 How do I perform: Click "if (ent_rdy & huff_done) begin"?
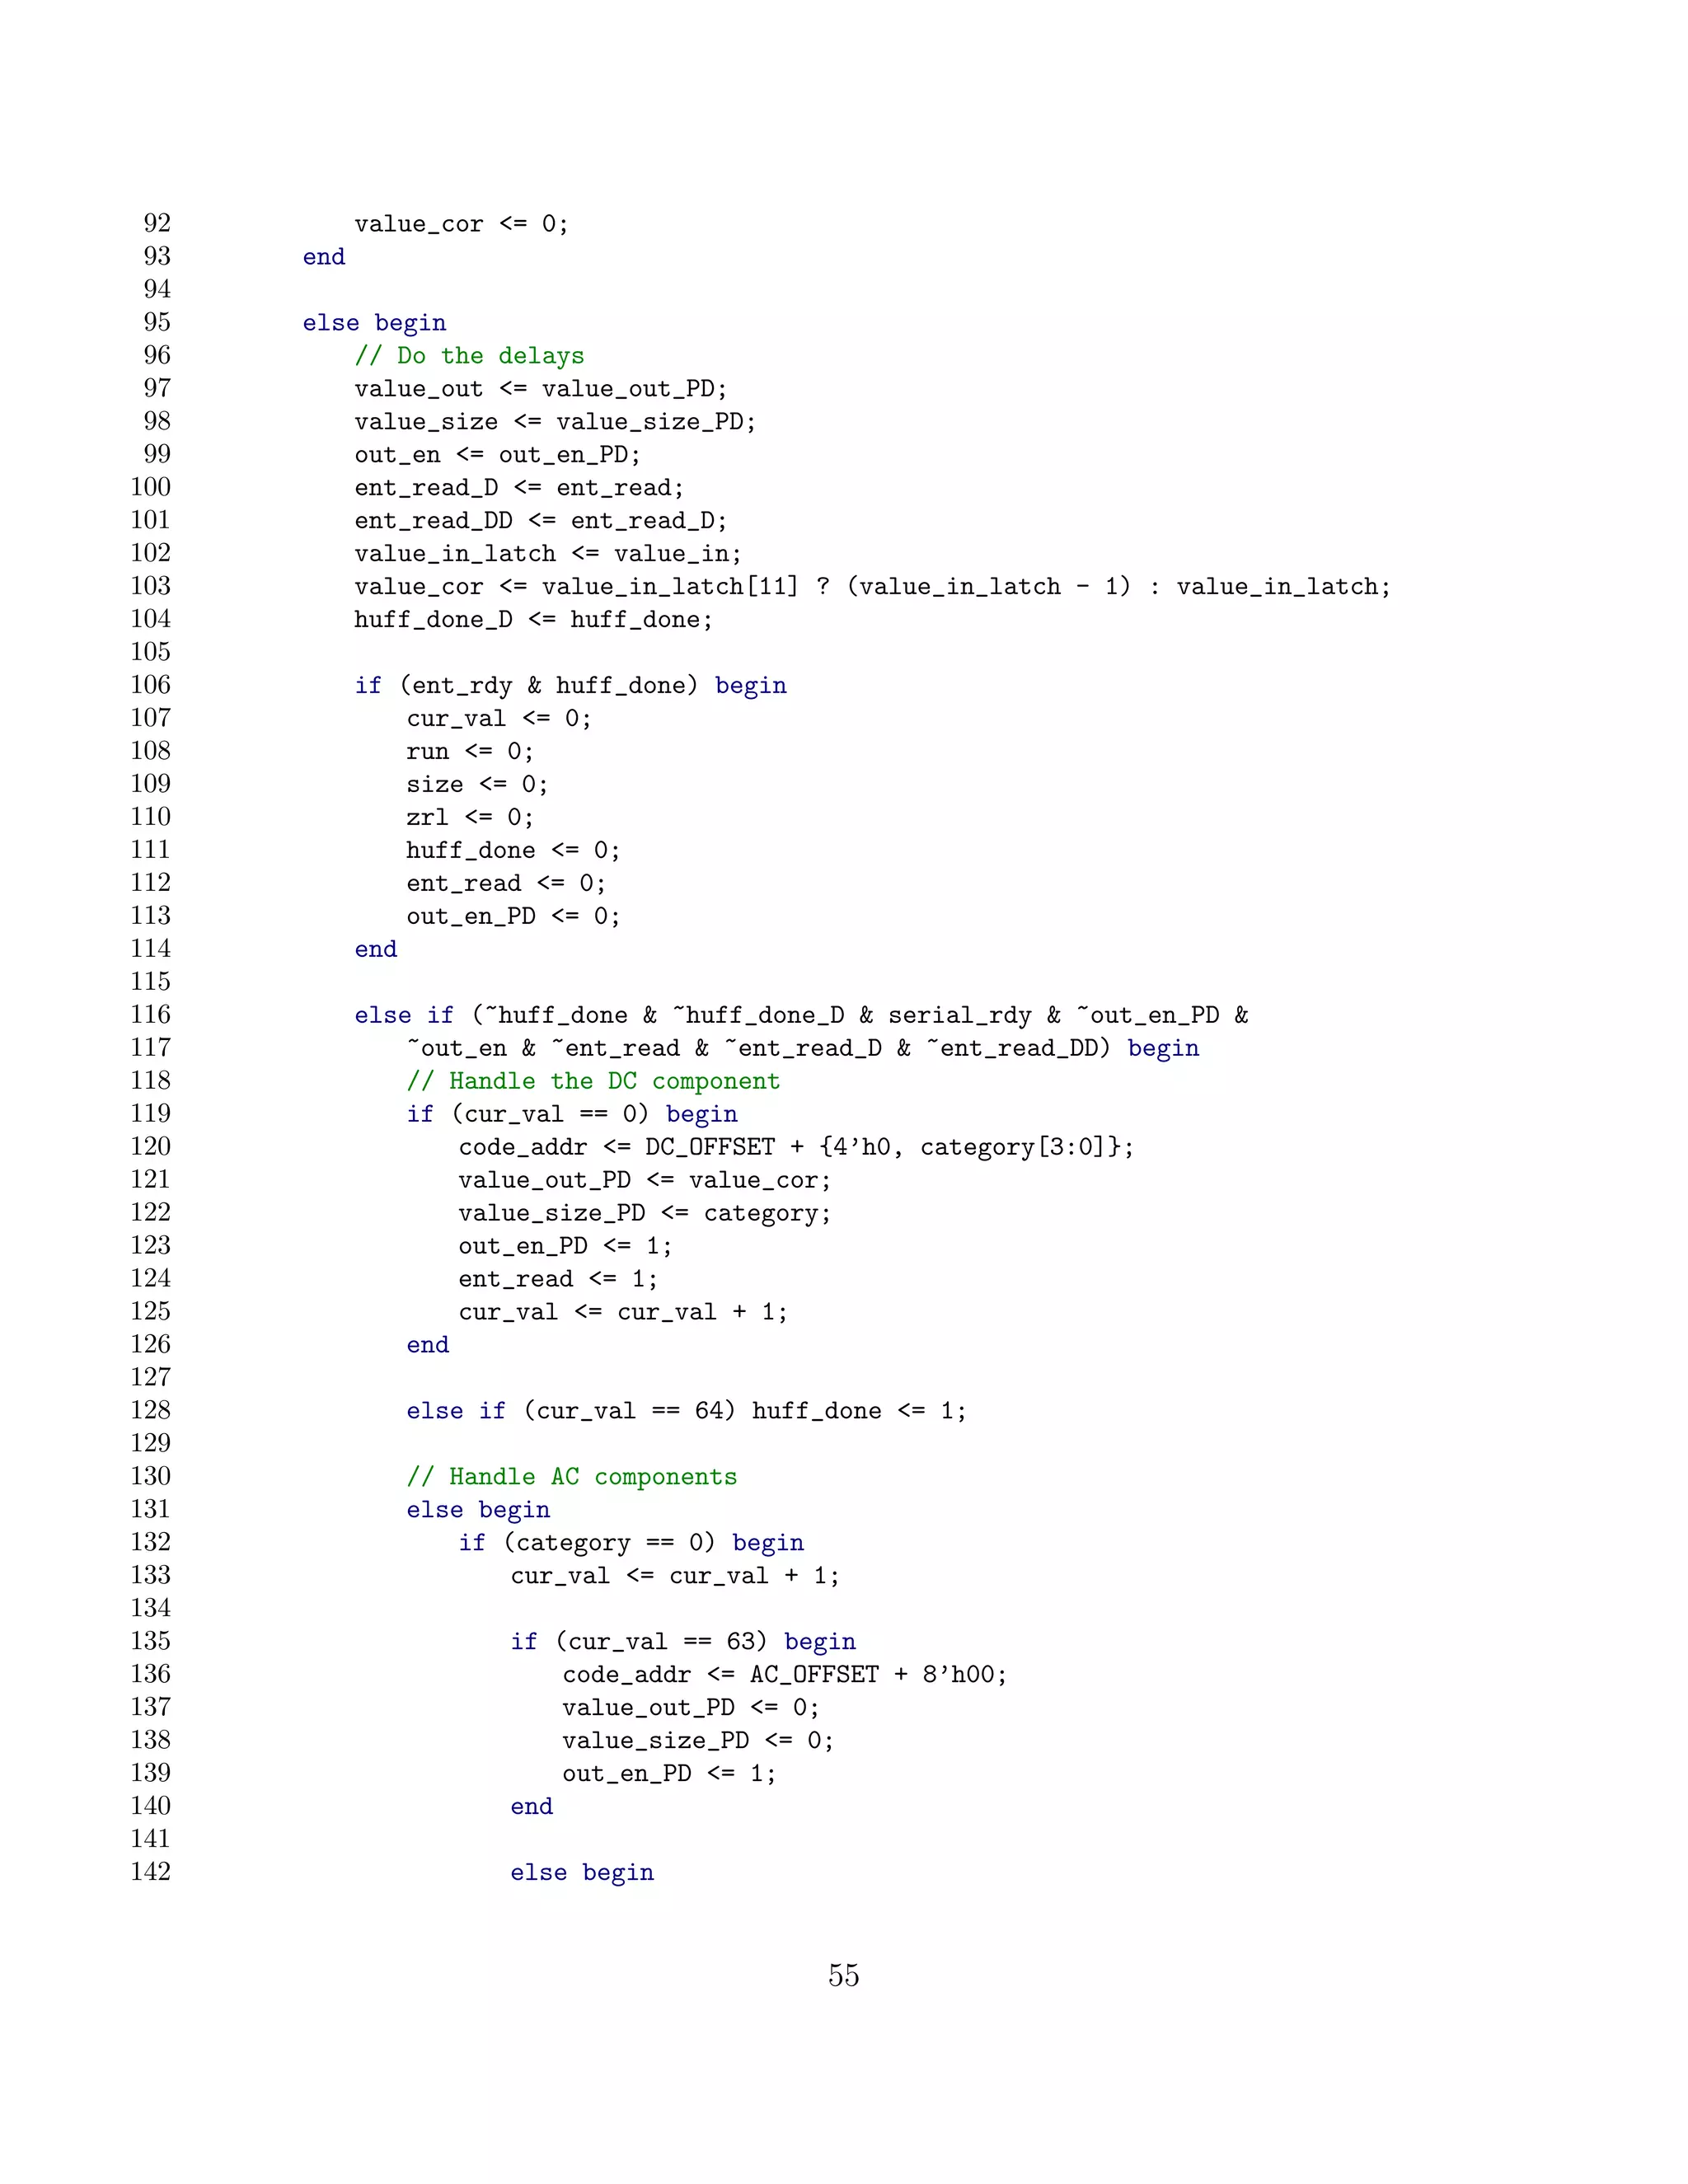click(571, 686)
